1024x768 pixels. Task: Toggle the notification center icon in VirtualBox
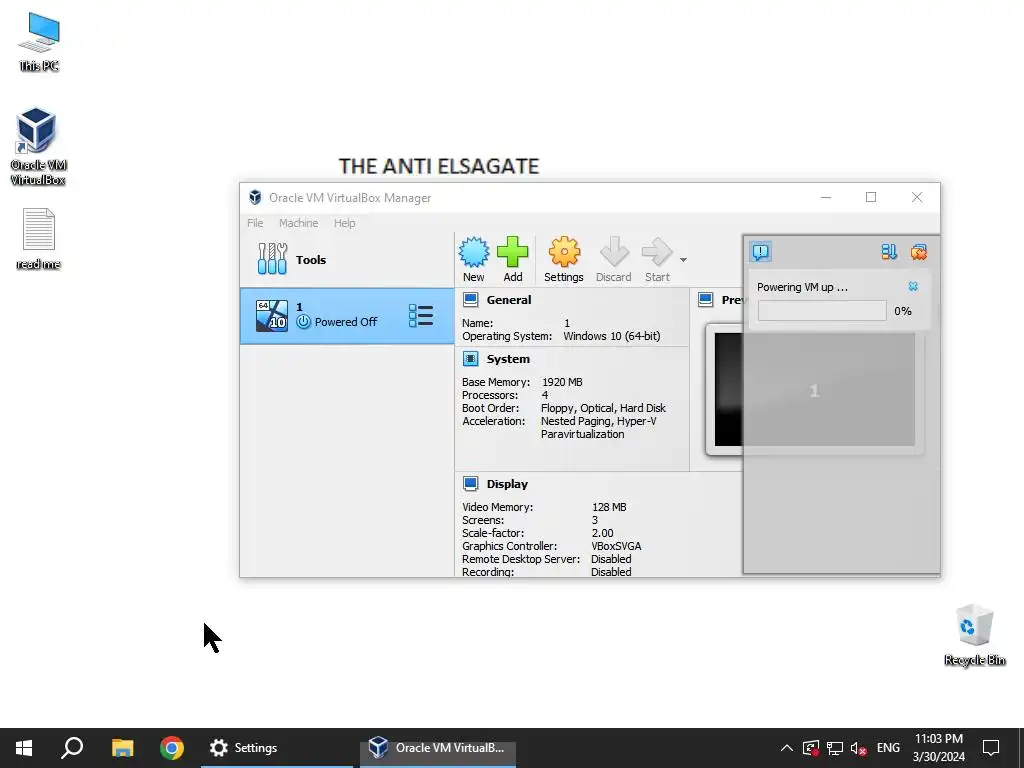(x=761, y=251)
